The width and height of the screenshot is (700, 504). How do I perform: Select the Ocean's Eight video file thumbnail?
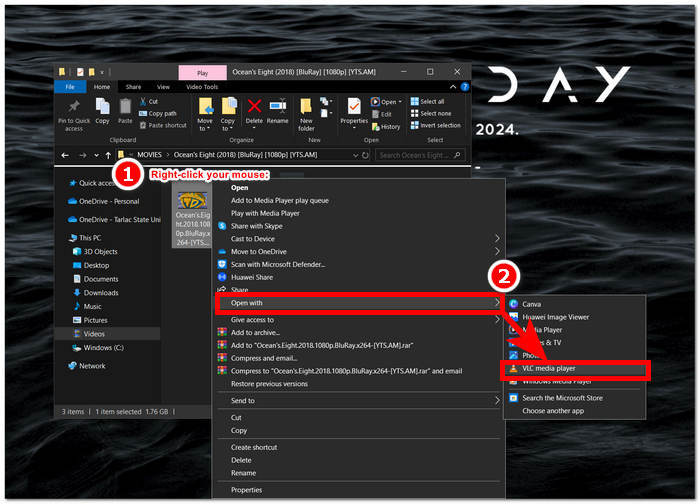192,200
